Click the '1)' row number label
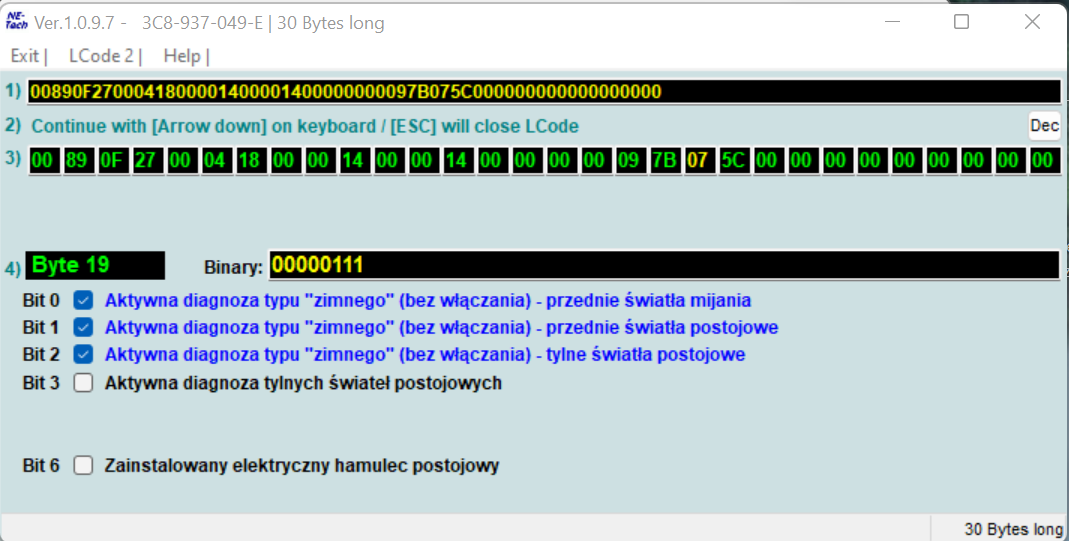Viewport: 1069px width, 541px height. 13,91
